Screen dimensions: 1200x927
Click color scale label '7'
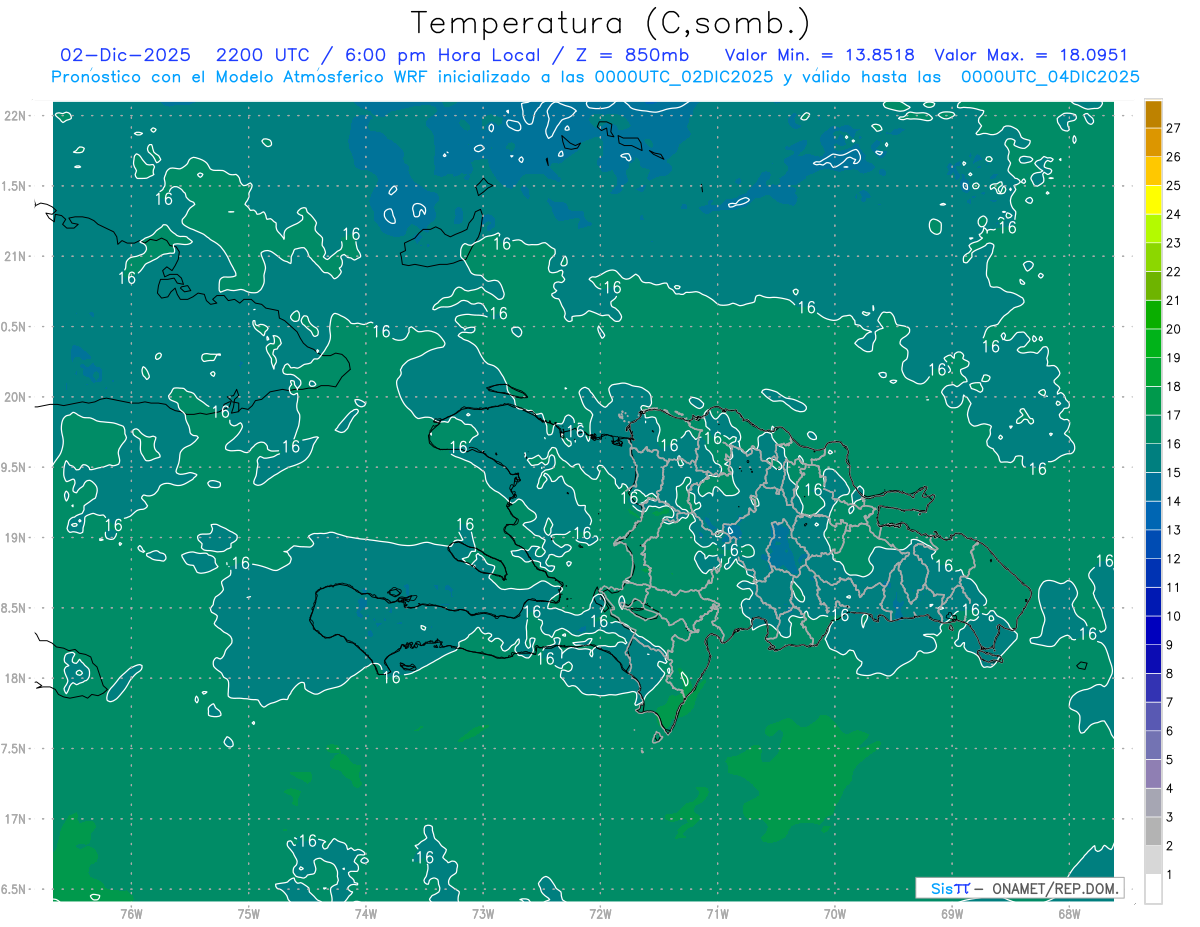(x=1169, y=702)
